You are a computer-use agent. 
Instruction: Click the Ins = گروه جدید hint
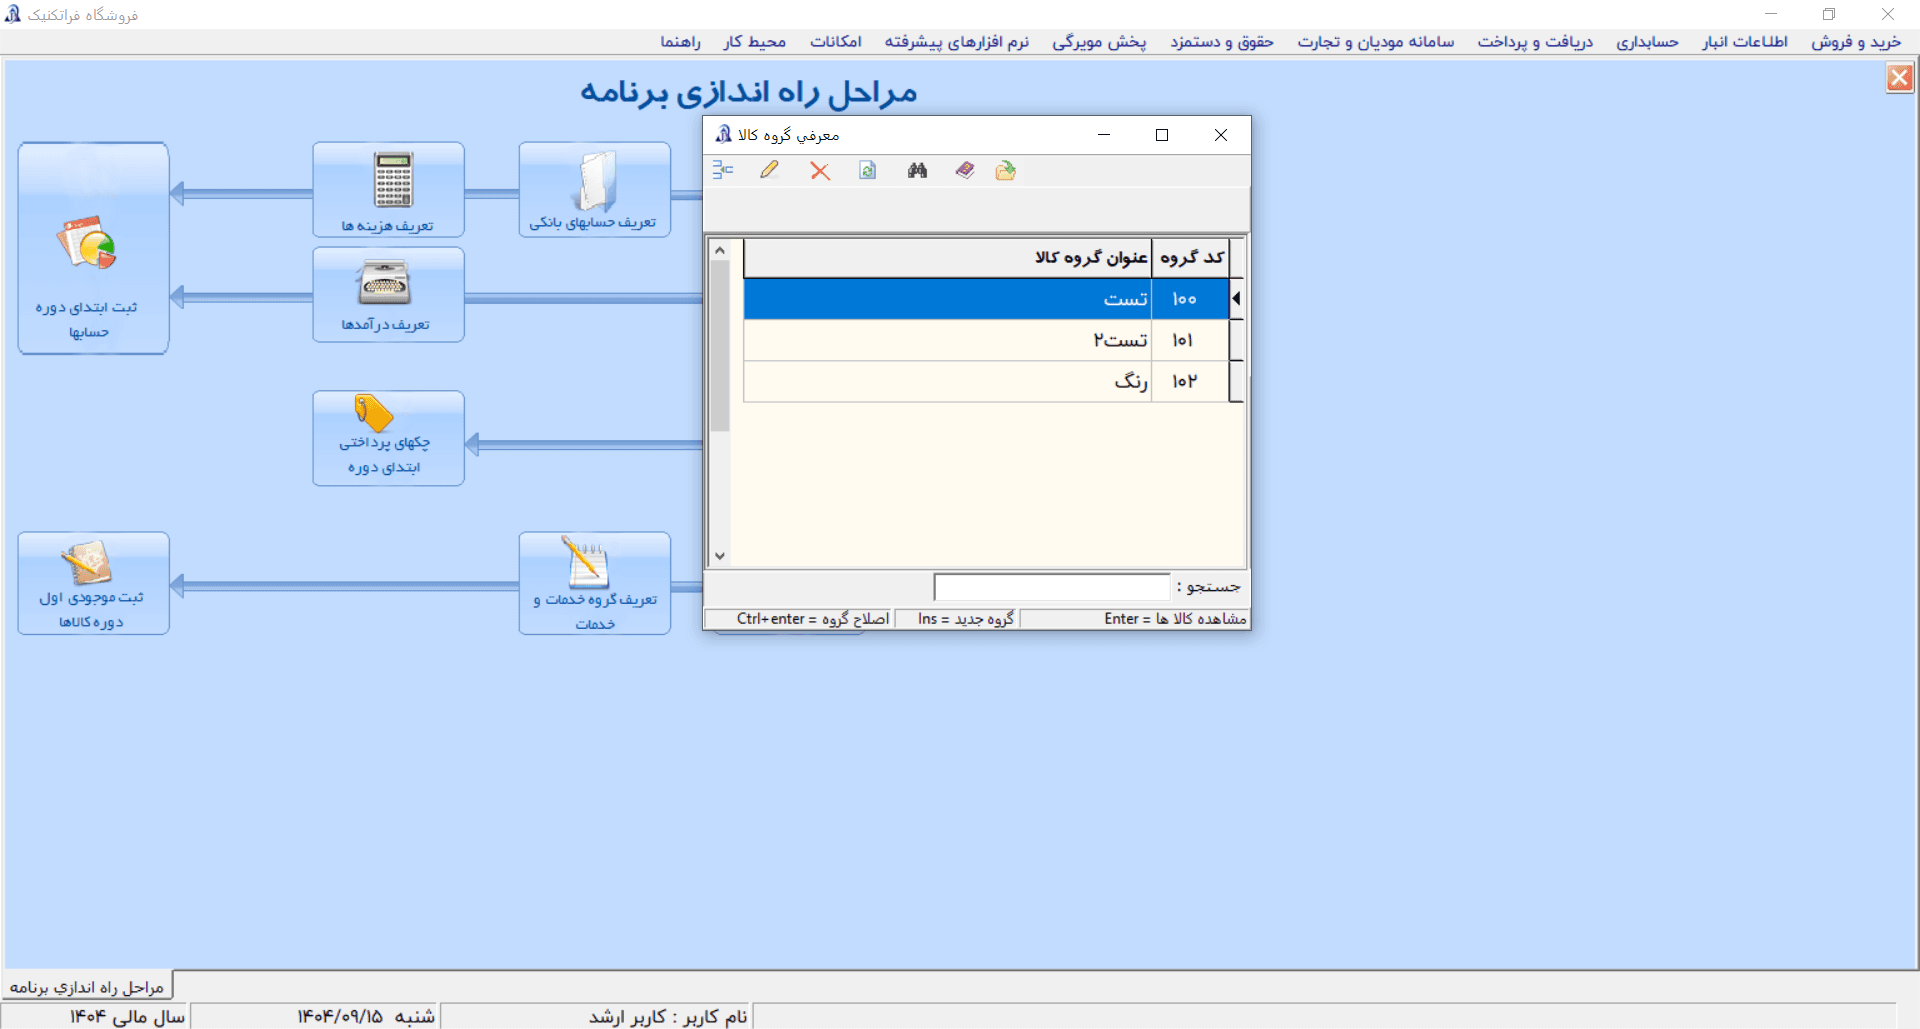[x=965, y=619]
